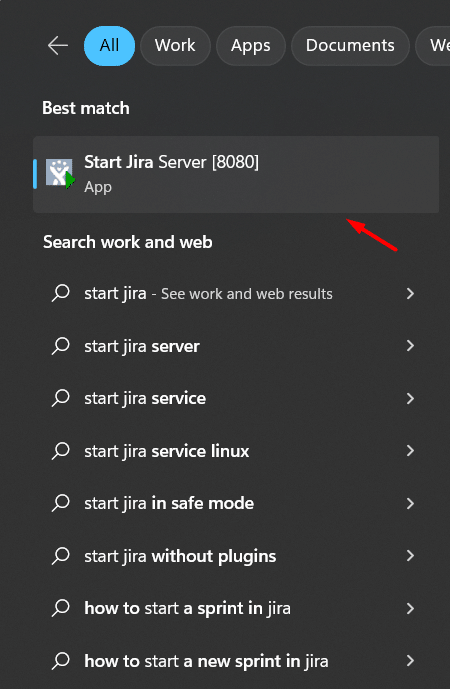The image size is (450, 689).
Task: Go back with the left arrow icon
Action: pos(58,45)
